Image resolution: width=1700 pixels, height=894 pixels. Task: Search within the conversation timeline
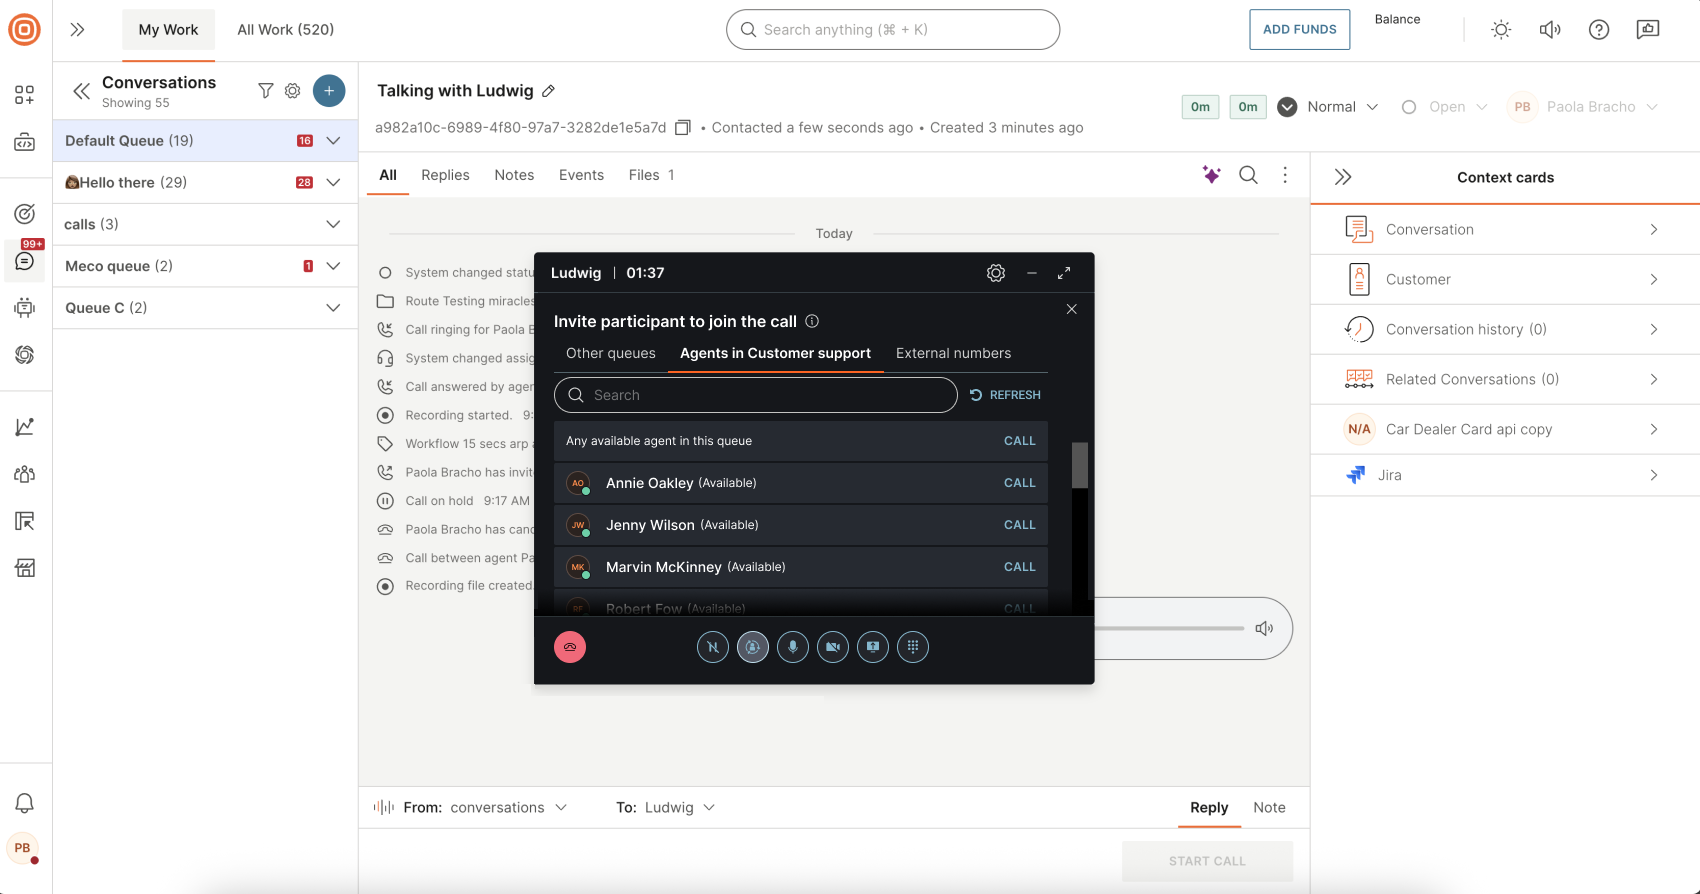tap(1249, 175)
